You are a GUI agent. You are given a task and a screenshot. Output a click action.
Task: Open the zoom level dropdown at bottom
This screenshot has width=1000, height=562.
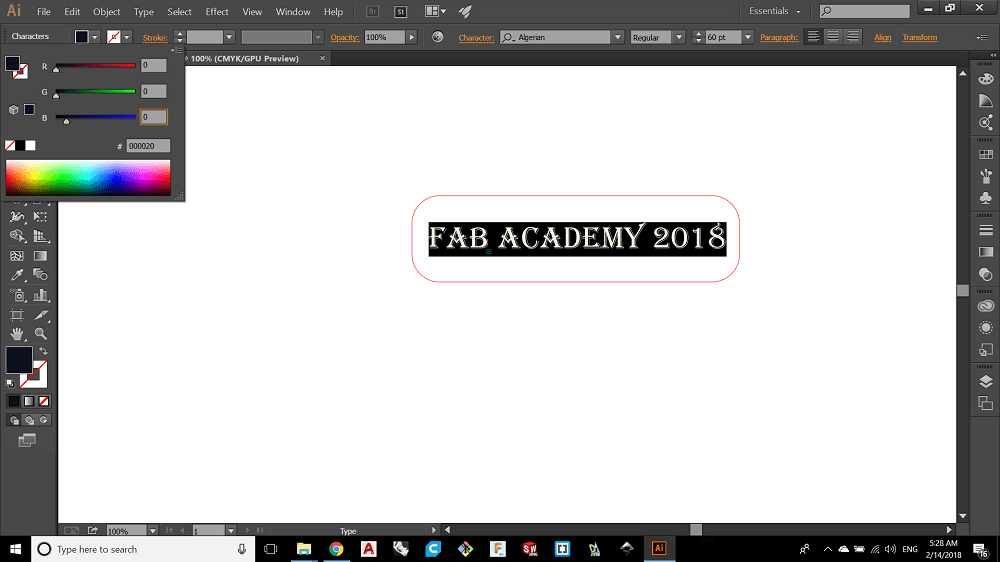[152, 531]
